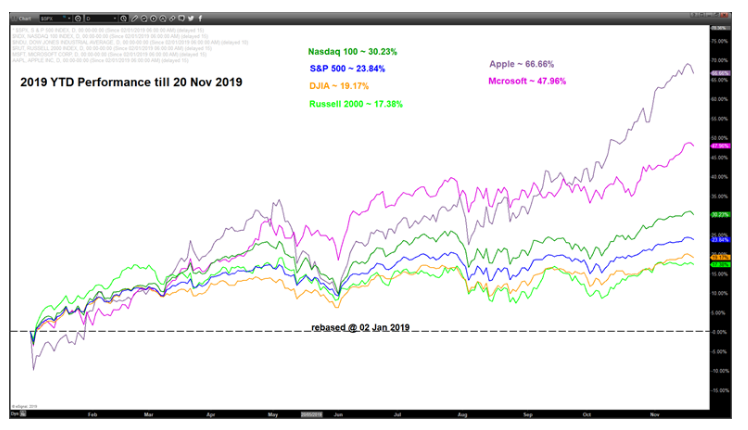Click the Nov label on the time axis
The width and height of the screenshot is (748, 430).
pyautogui.click(x=654, y=415)
